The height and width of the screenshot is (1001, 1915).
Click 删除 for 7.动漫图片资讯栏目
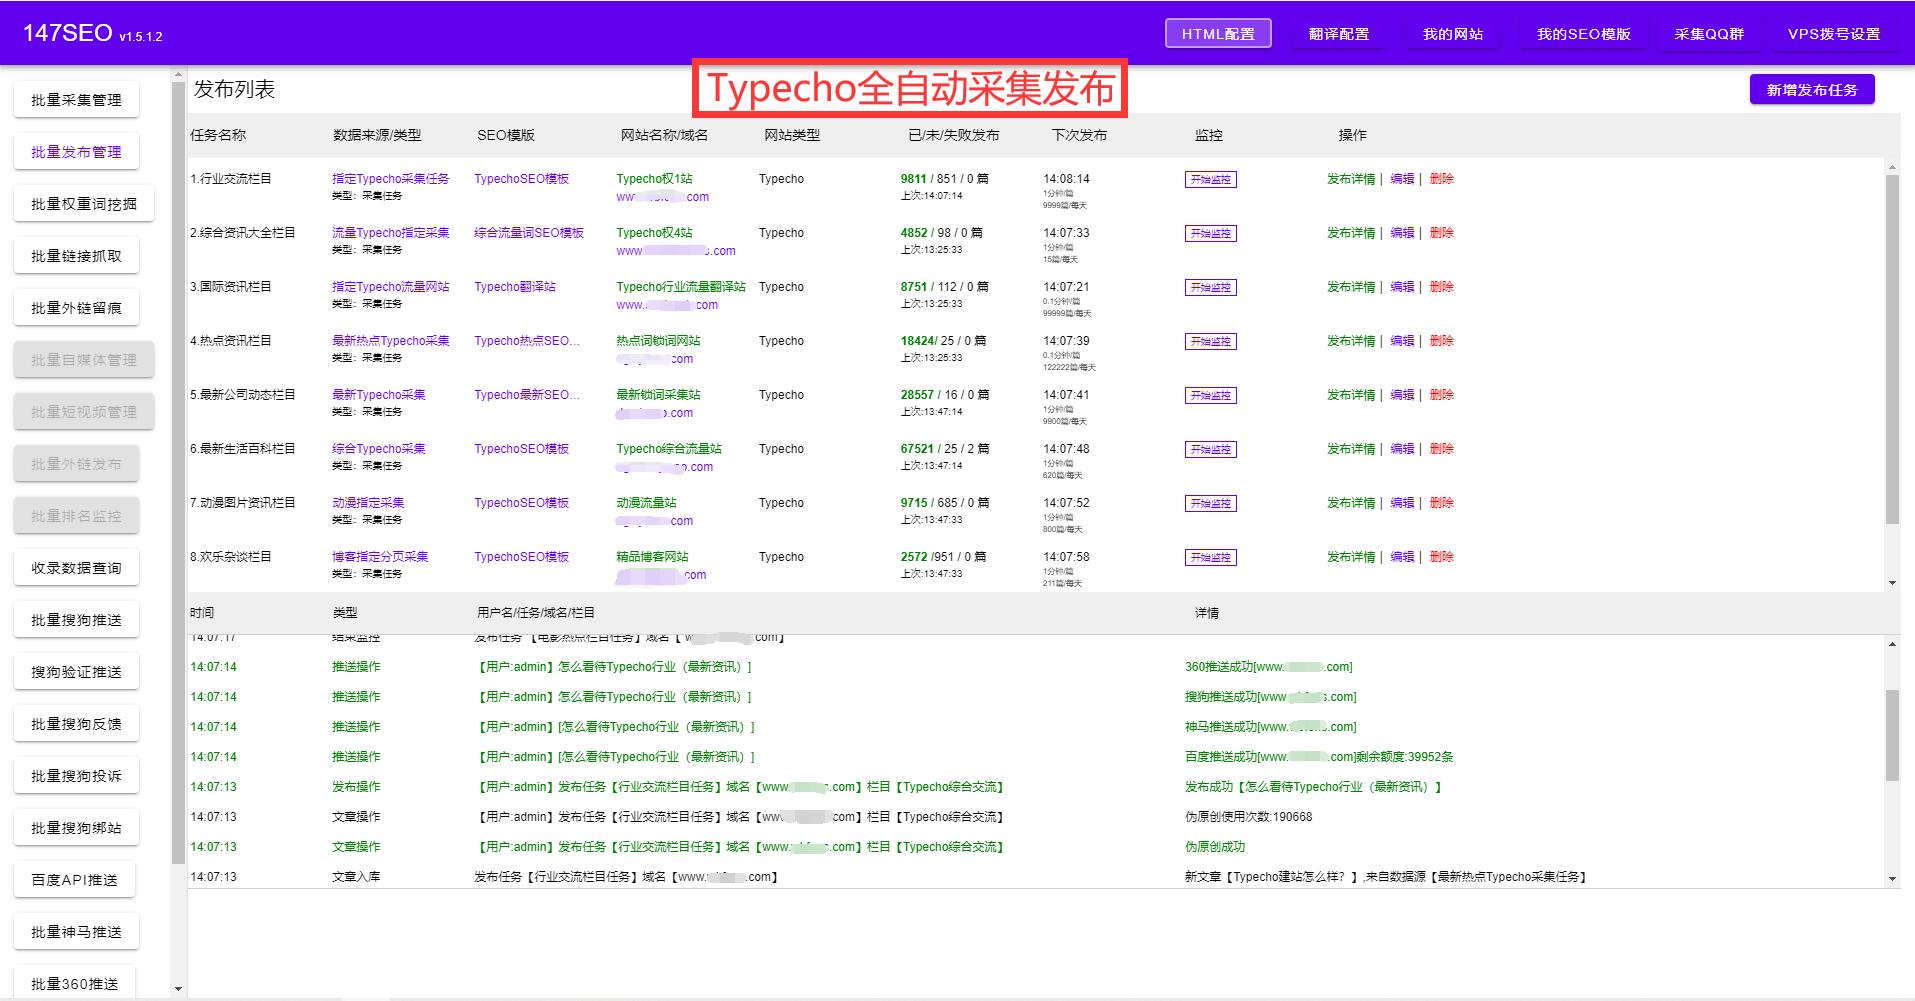1441,503
